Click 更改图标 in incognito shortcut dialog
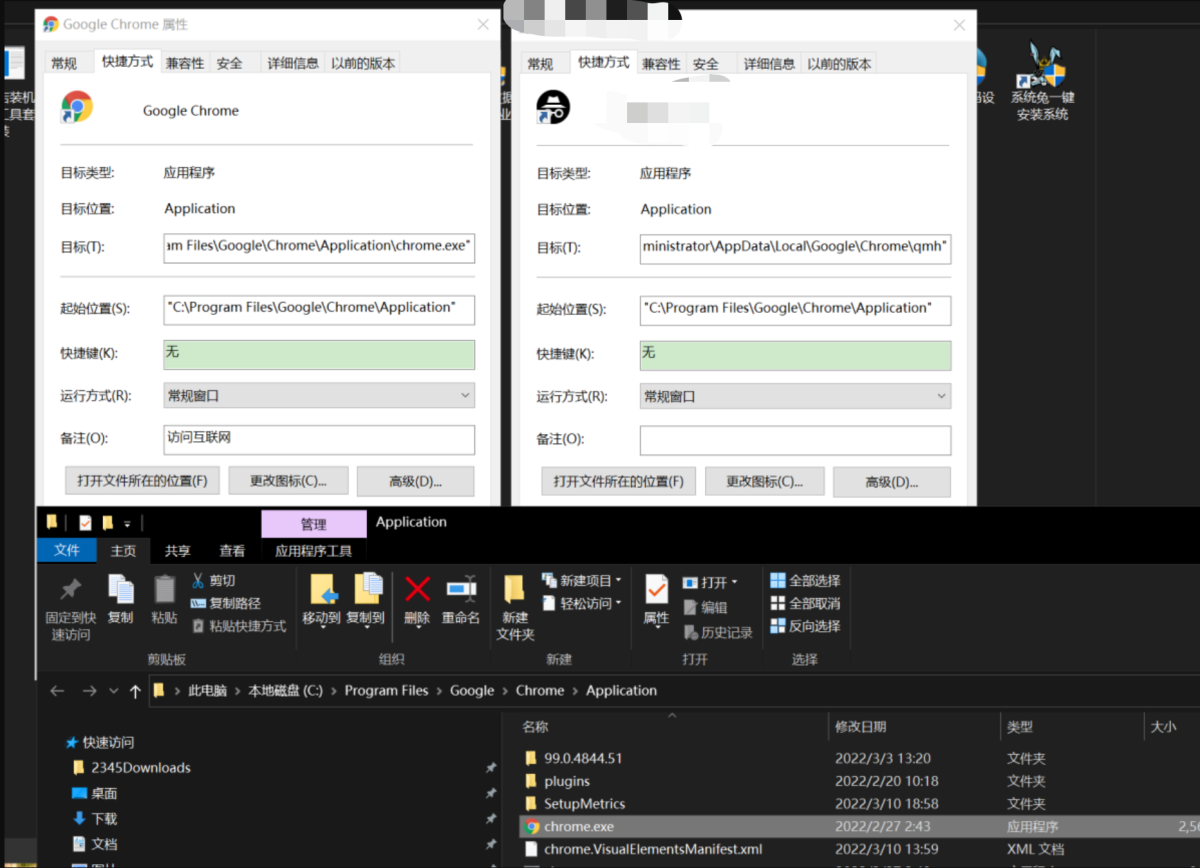The height and width of the screenshot is (868, 1200). [x=764, y=482]
